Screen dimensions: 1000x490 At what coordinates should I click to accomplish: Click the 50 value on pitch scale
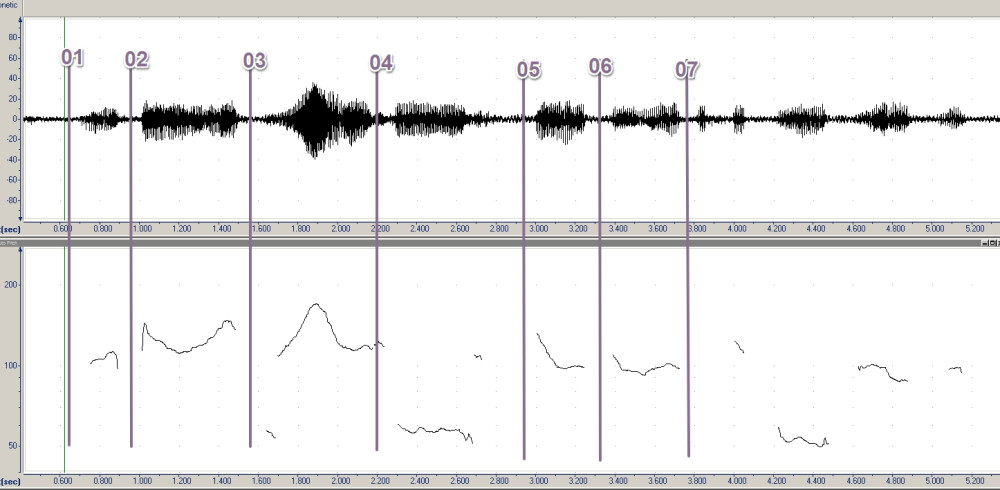pos(14,446)
